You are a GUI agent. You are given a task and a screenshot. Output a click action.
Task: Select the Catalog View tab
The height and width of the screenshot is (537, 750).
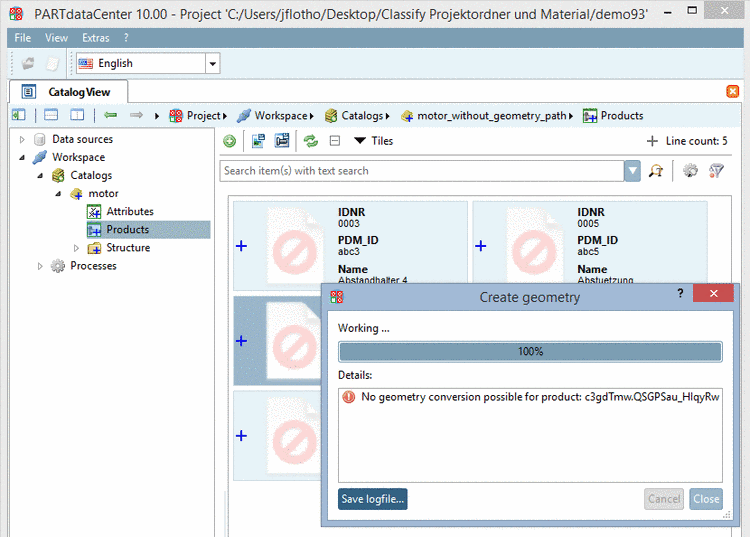[x=68, y=92]
